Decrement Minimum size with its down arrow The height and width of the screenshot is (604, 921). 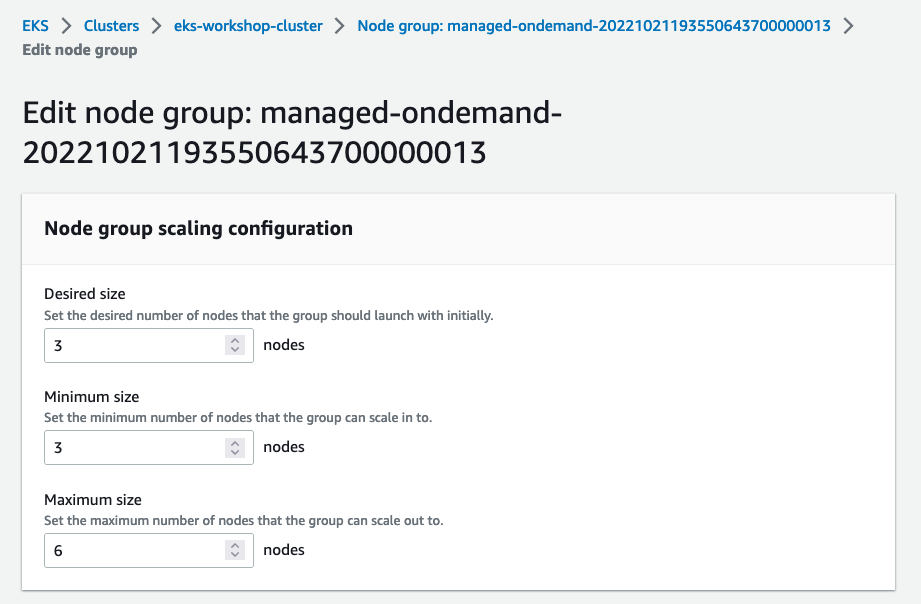[233, 451]
